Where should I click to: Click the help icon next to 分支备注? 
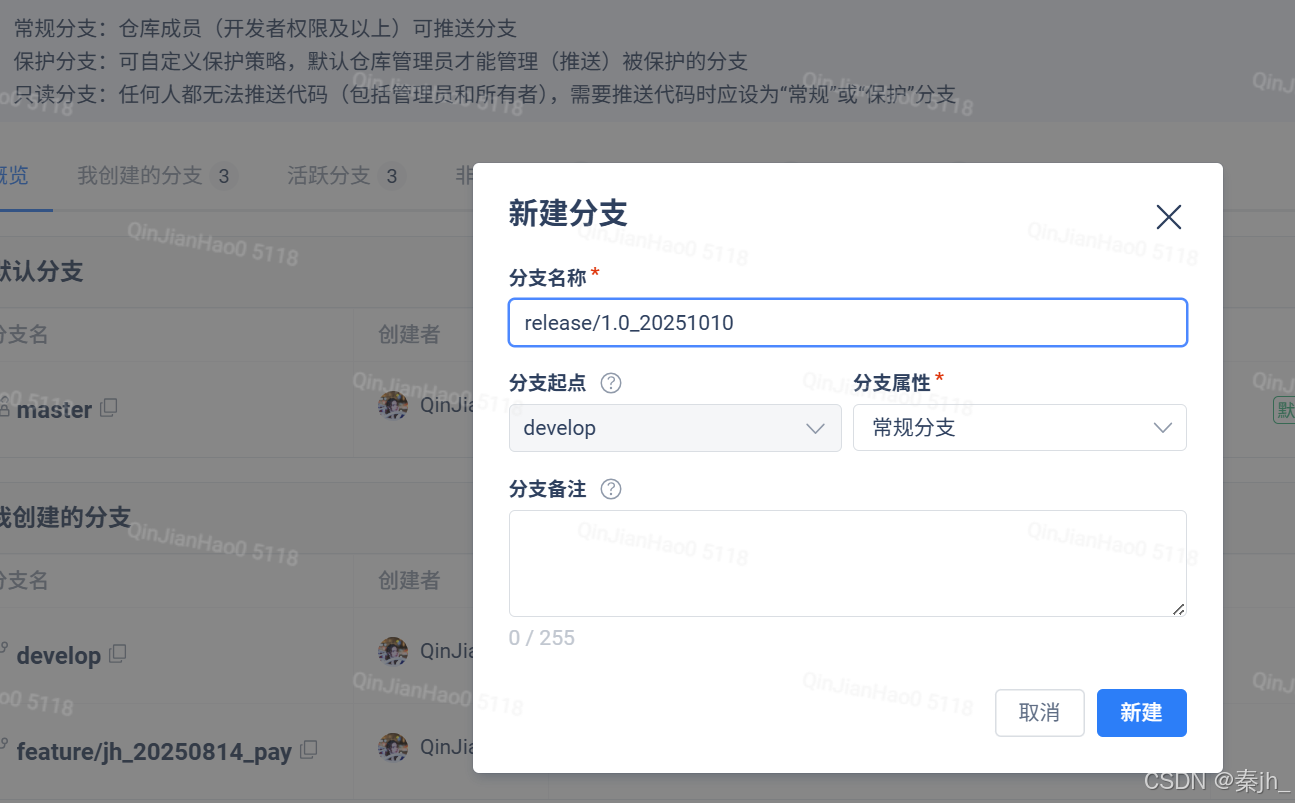pyautogui.click(x=610, y=489)
